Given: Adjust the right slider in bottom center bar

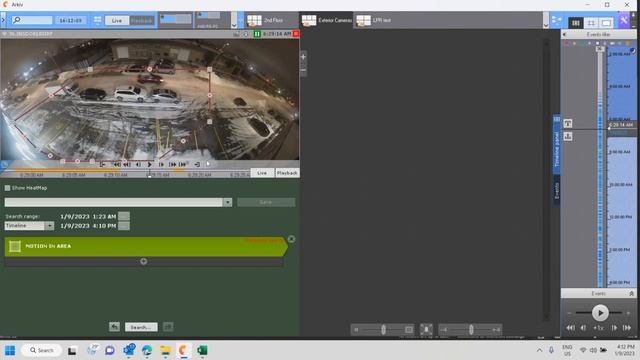Looking at the screenshot, I should [471, 329].
